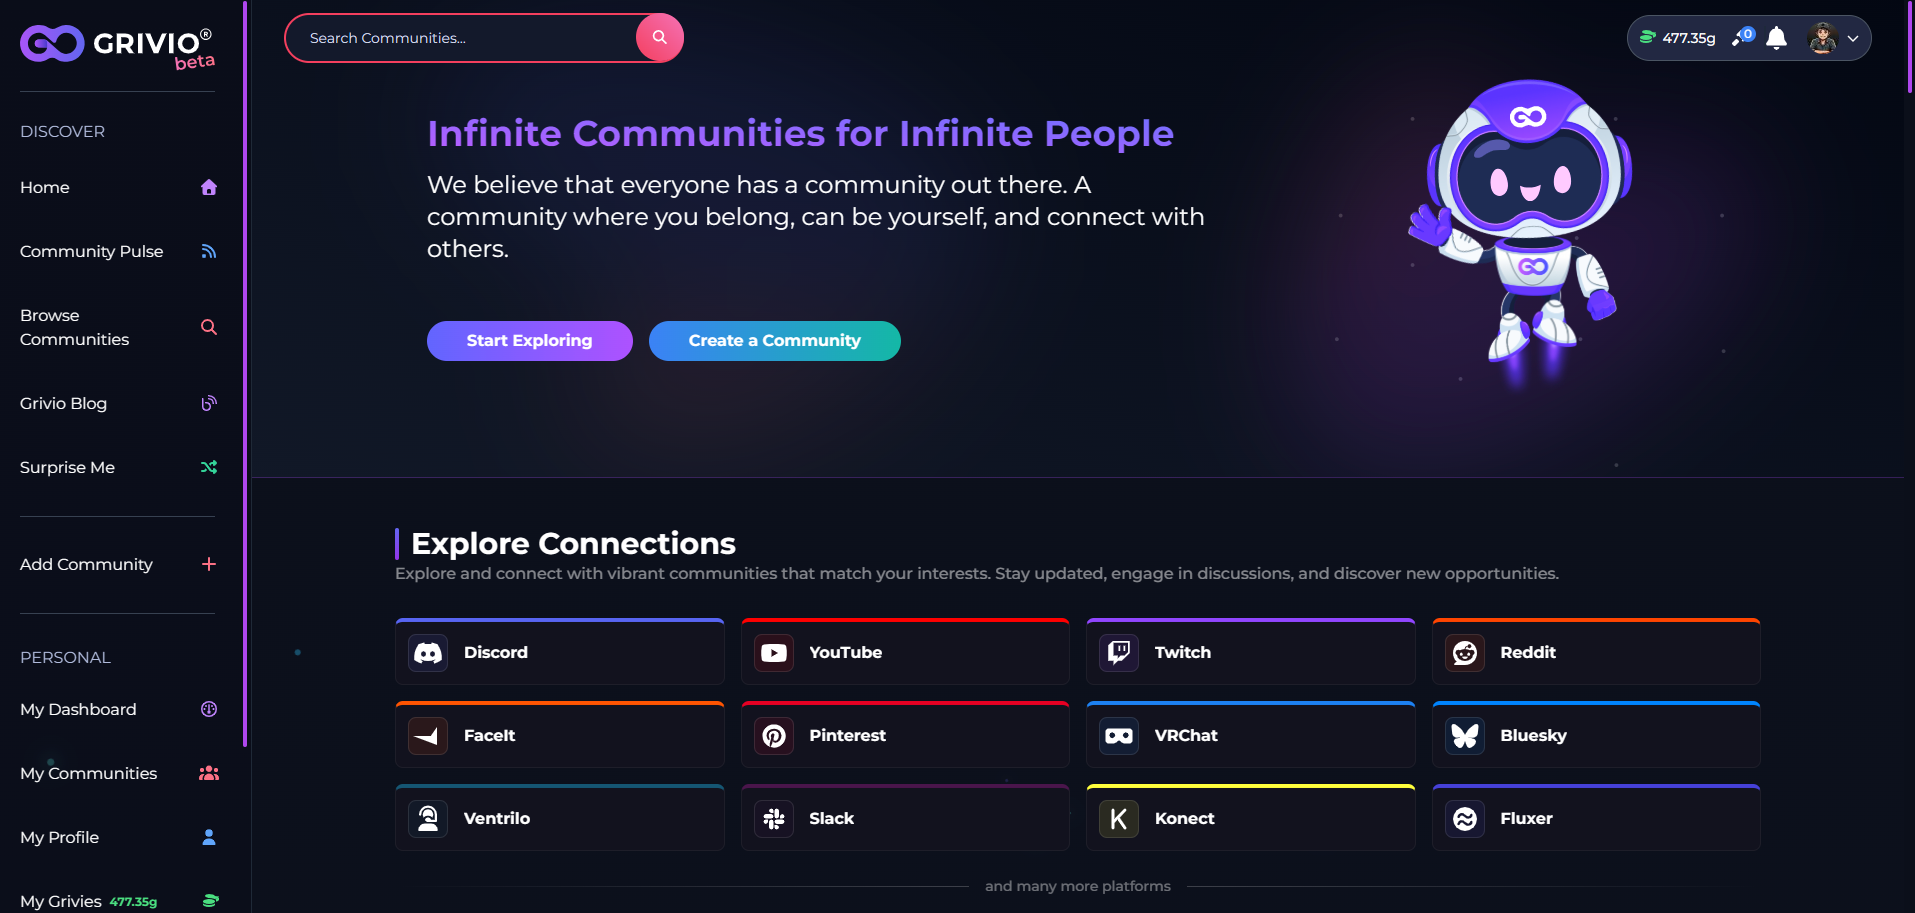1915x913 pixels.
Task: Click the Create a Community button
Action: click(x=775, y=341)
